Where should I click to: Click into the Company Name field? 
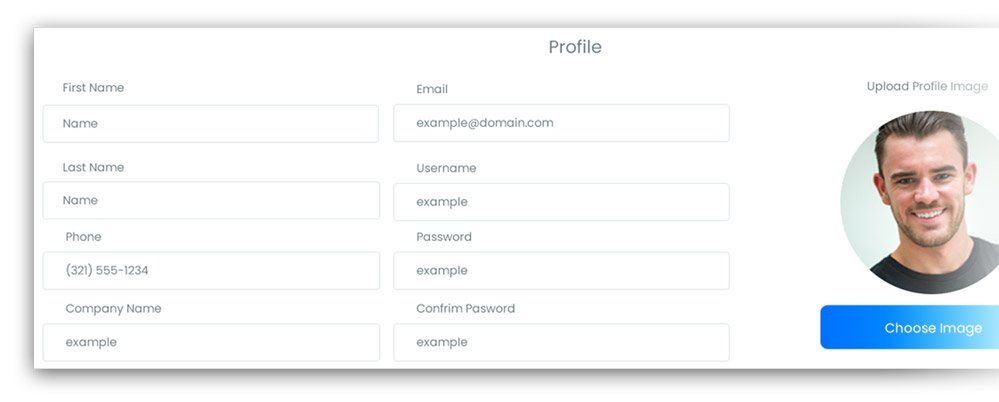[x=210, y=343]
